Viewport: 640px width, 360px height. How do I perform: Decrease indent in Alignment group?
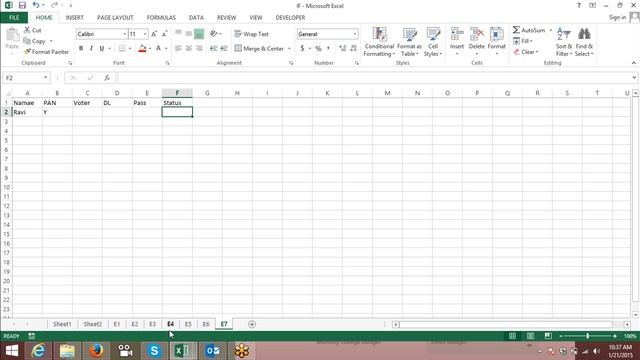[x=213, y=48]
